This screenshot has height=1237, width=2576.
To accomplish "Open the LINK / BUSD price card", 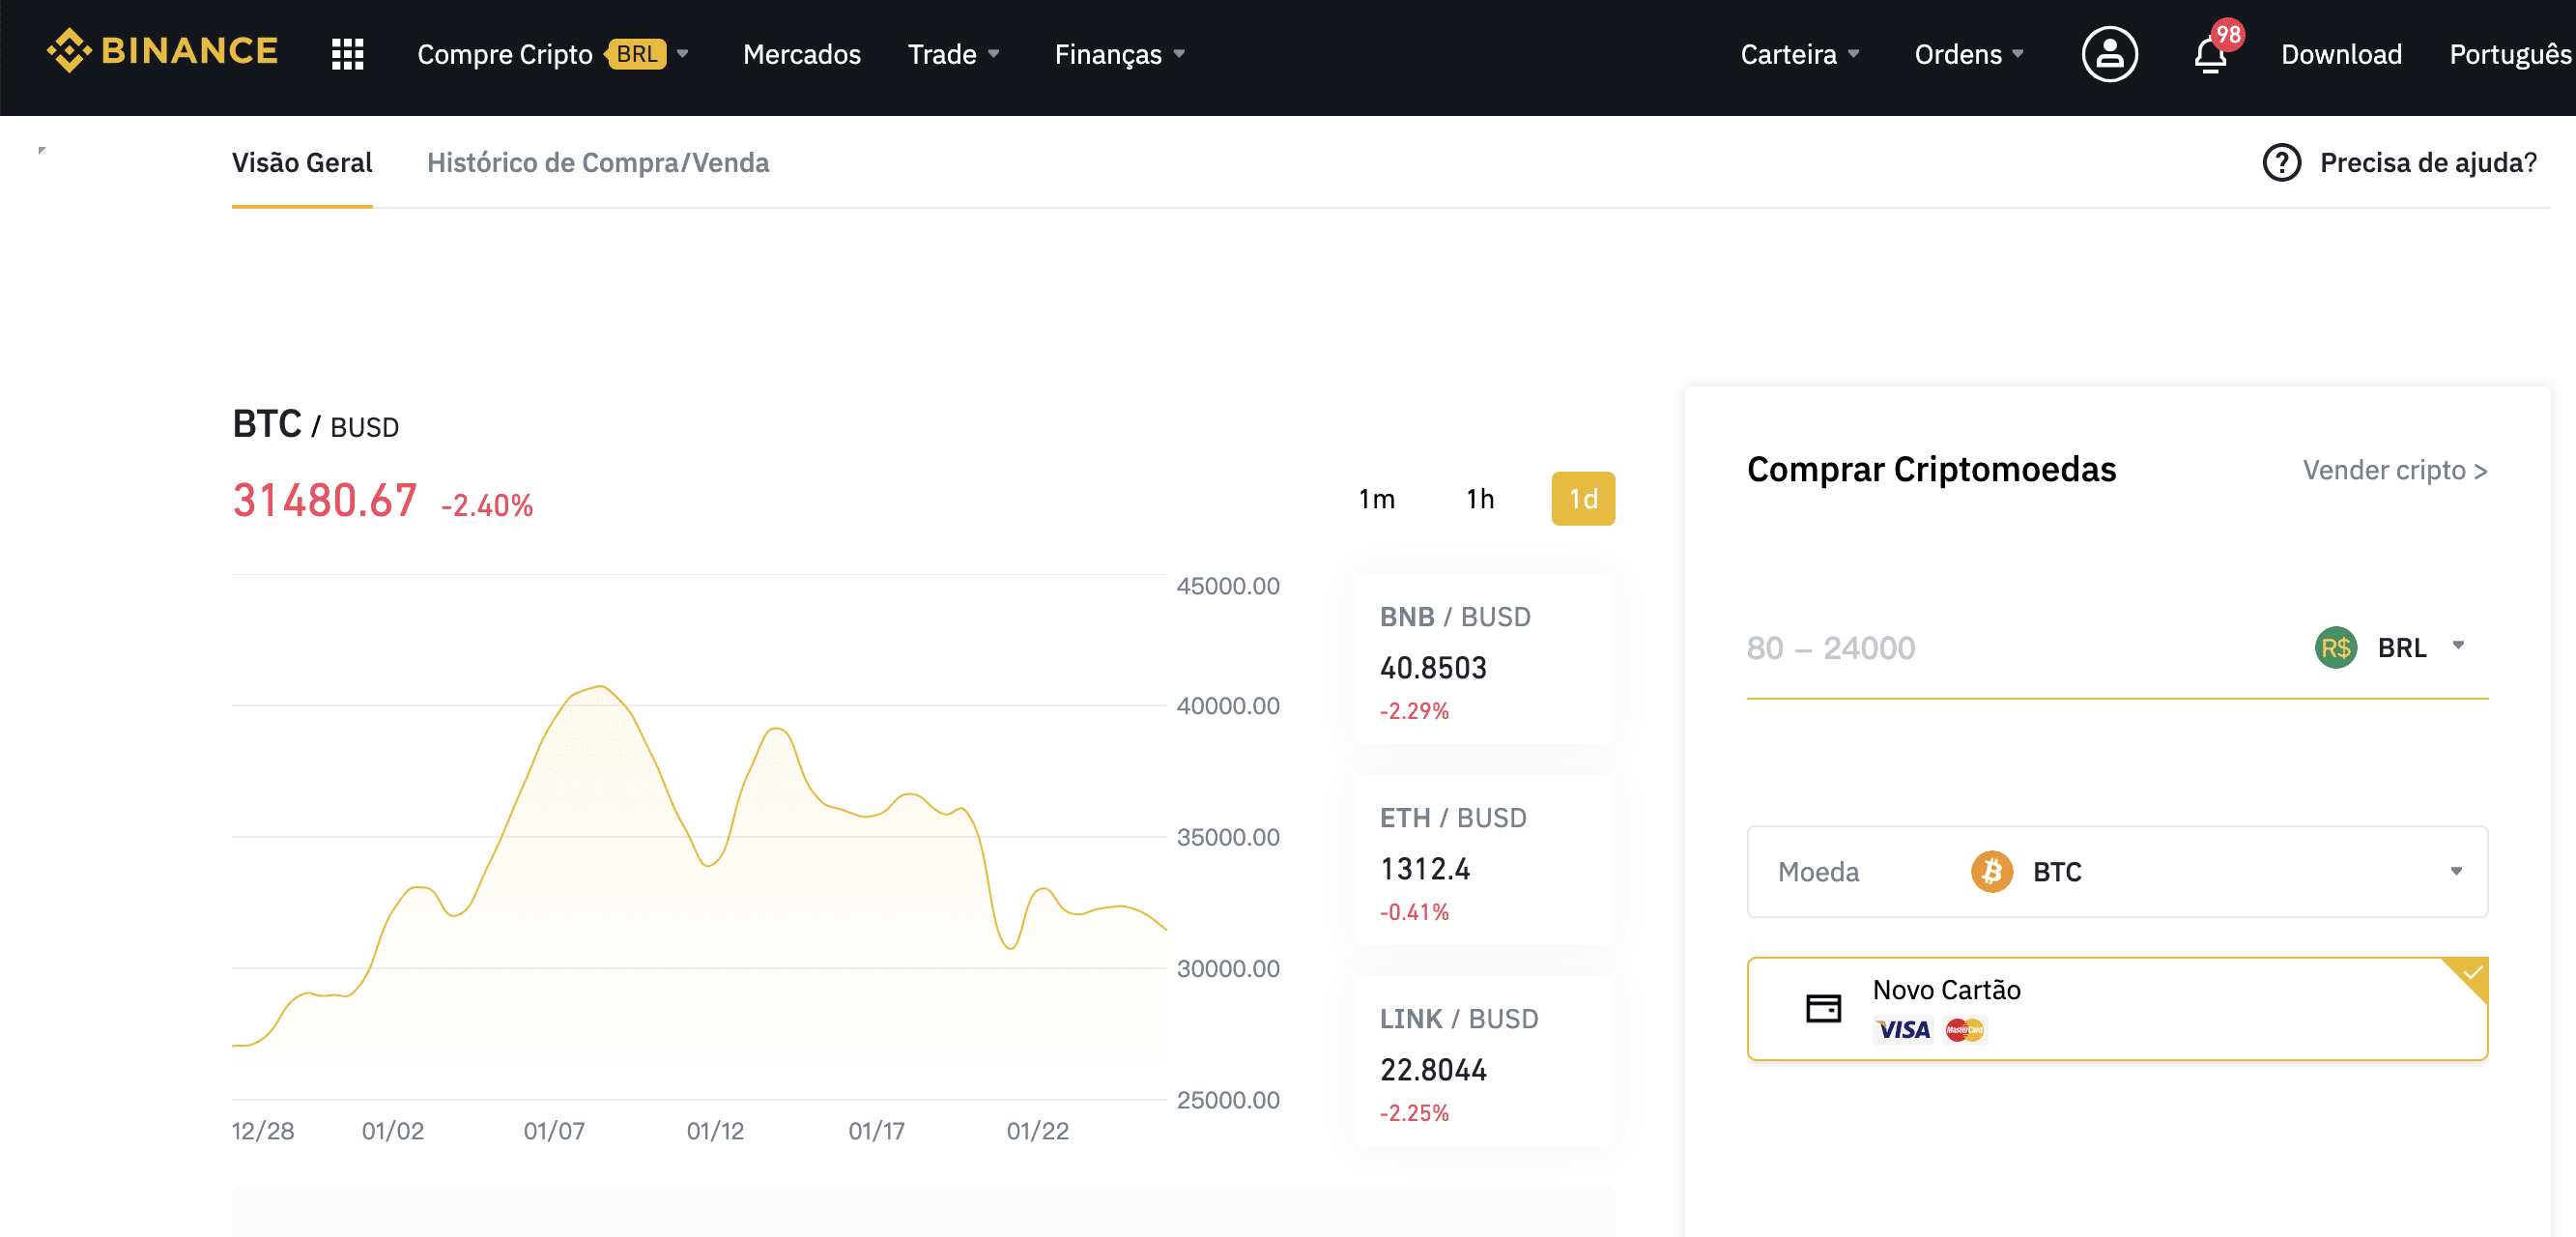I will click(1483, 1062).
